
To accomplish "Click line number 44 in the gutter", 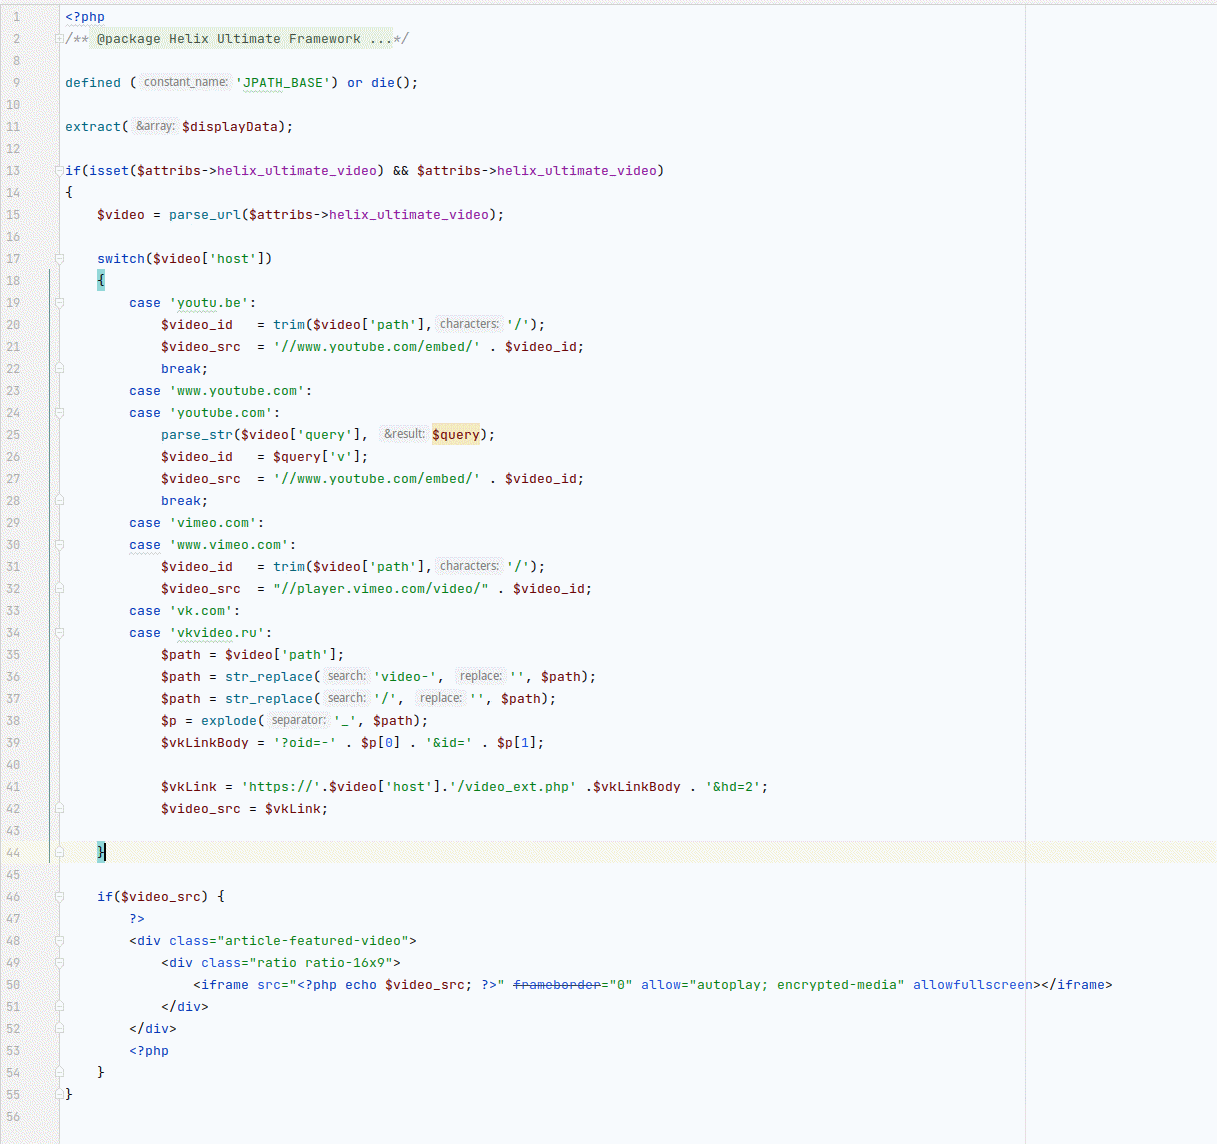I will [x=13, y=853].
